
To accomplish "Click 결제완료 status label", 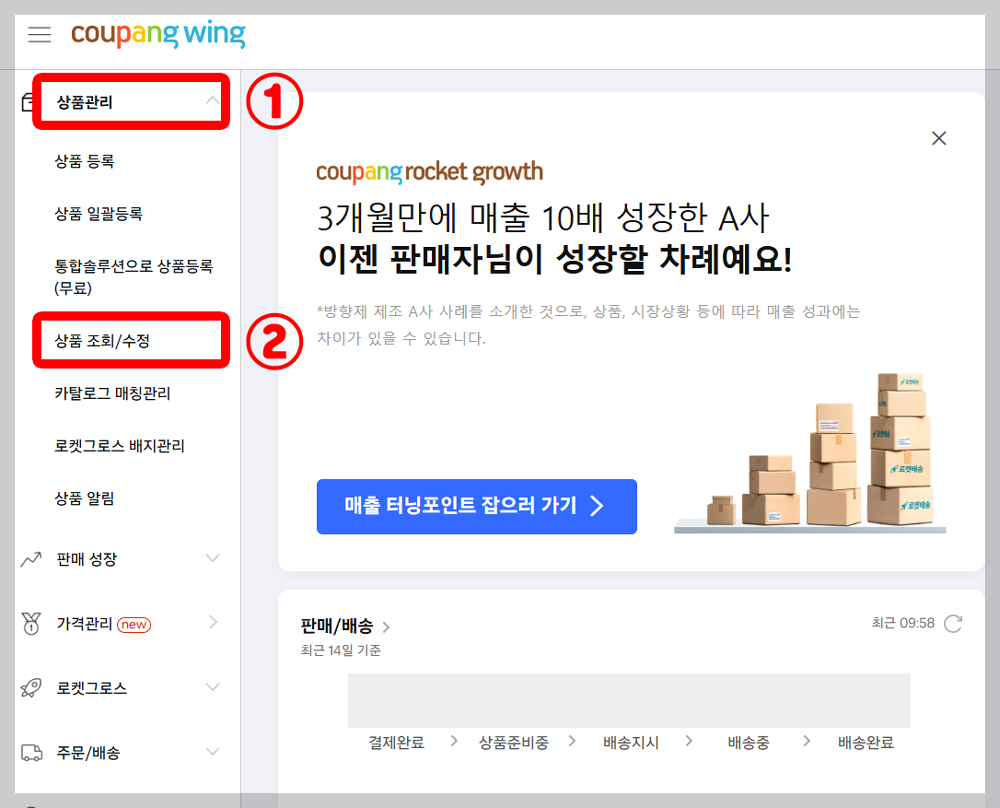I will [x=396, y=742].
